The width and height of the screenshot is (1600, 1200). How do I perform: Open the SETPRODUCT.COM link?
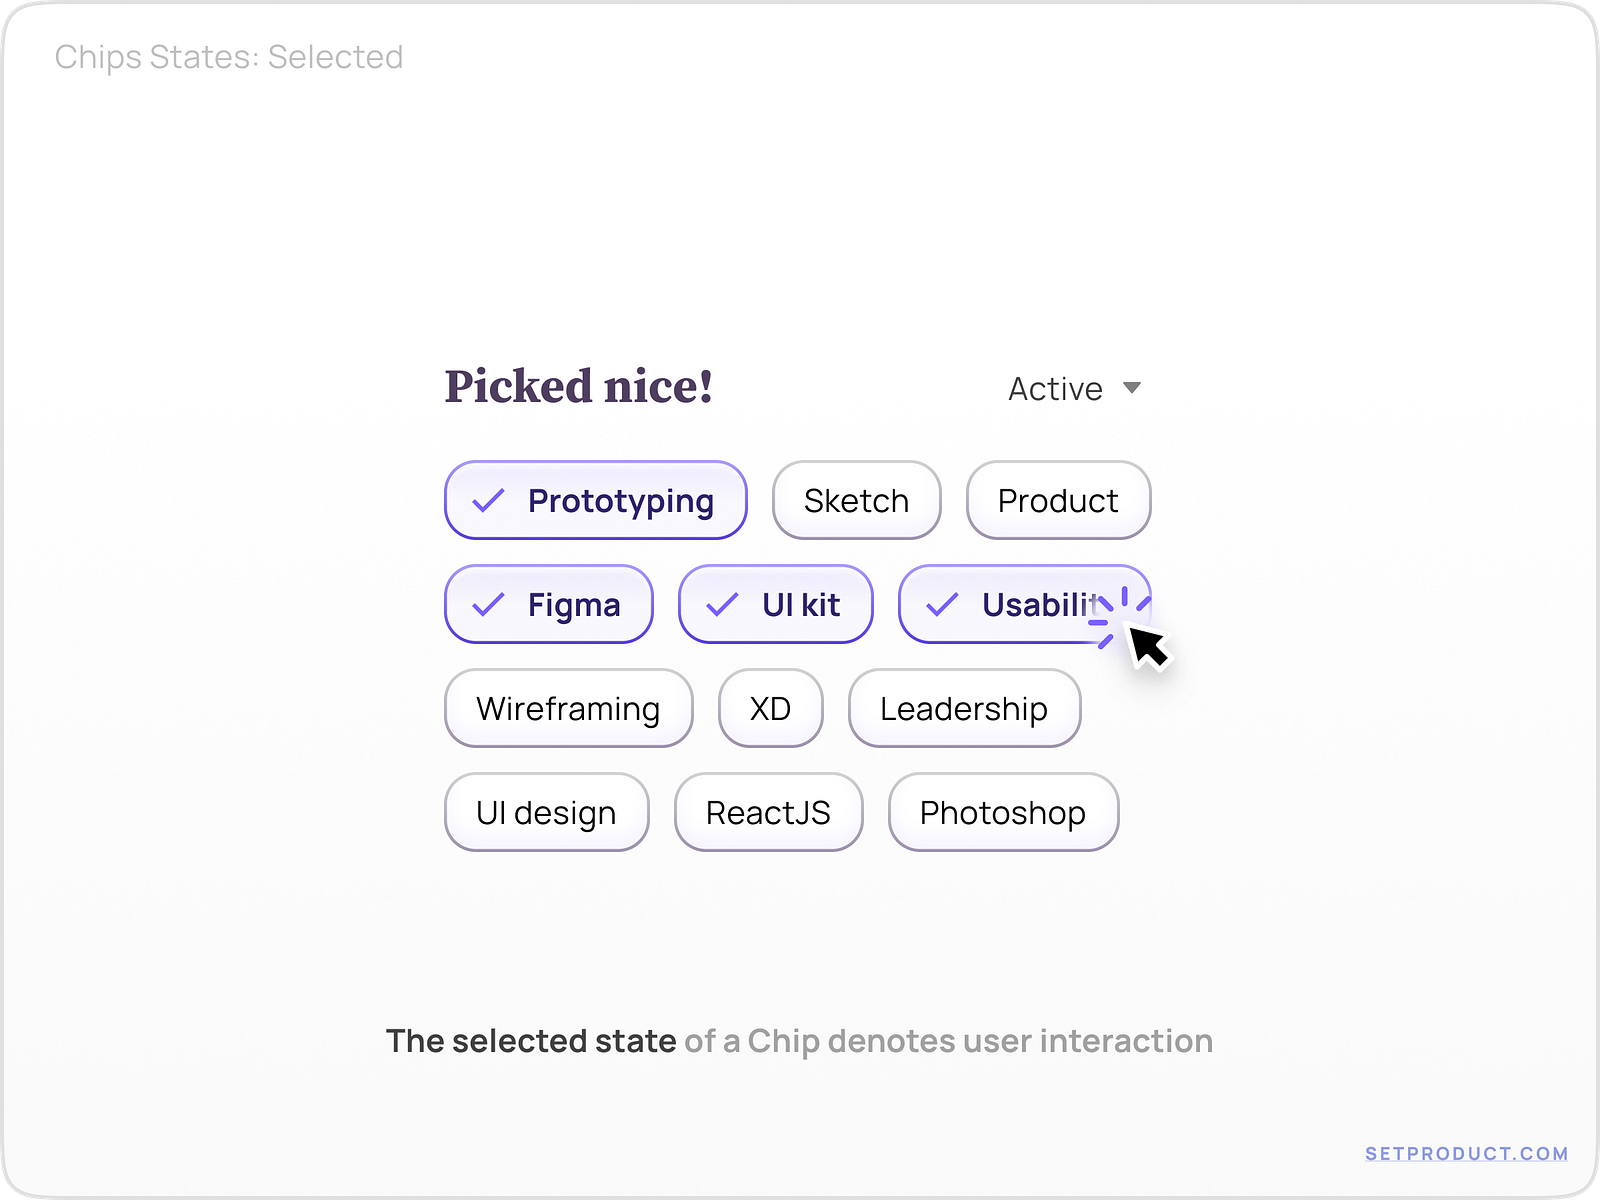click(1466, 1153)
